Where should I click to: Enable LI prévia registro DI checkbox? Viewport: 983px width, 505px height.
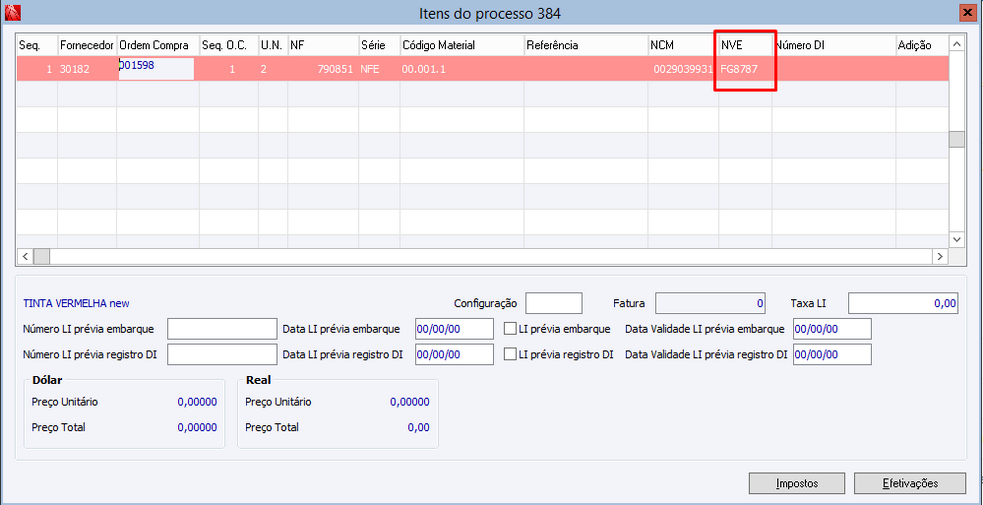510,354
